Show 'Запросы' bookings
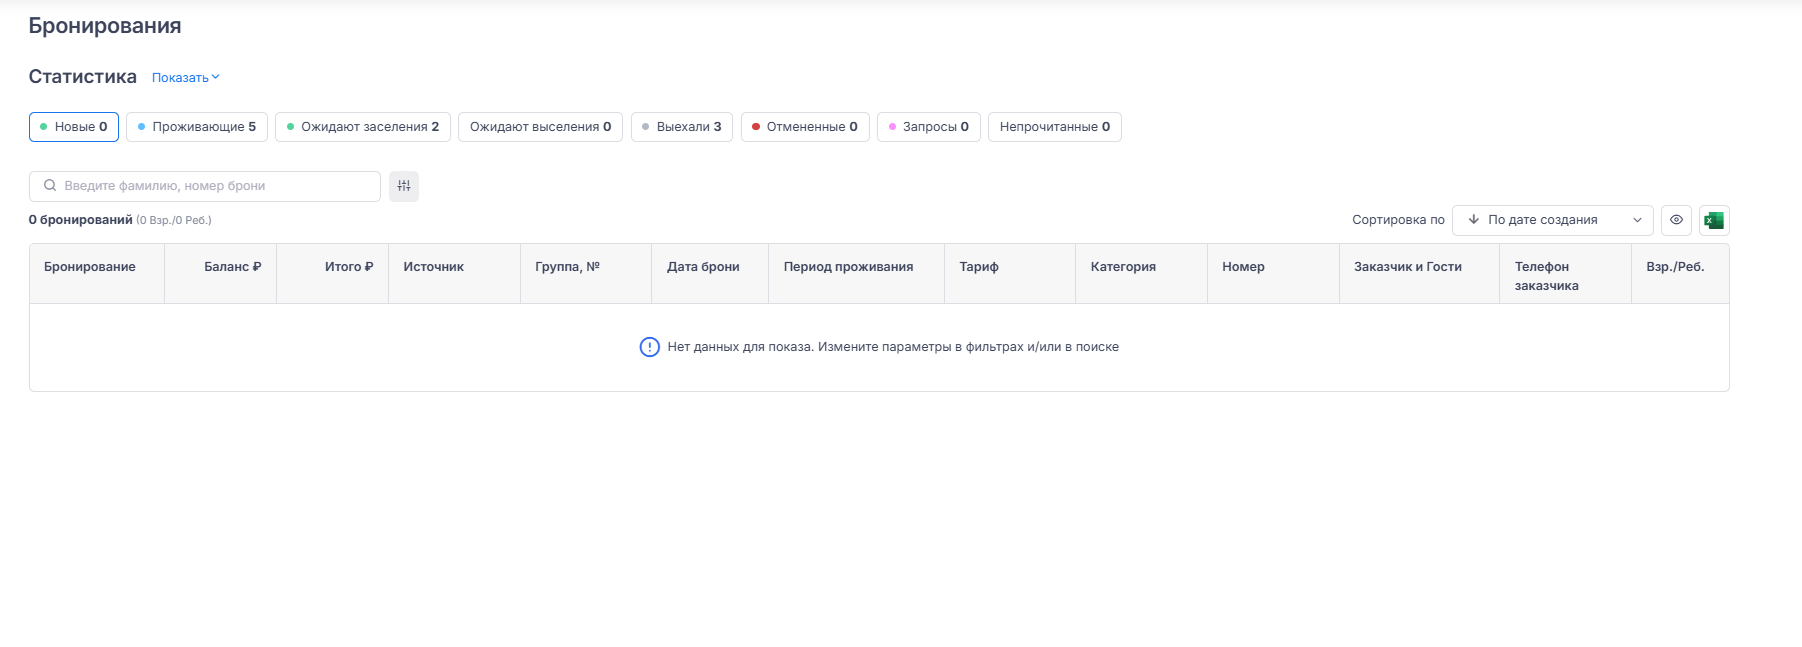Viewport: 1802px width, 647px height. pyautogui.click(x=928, y=127)
